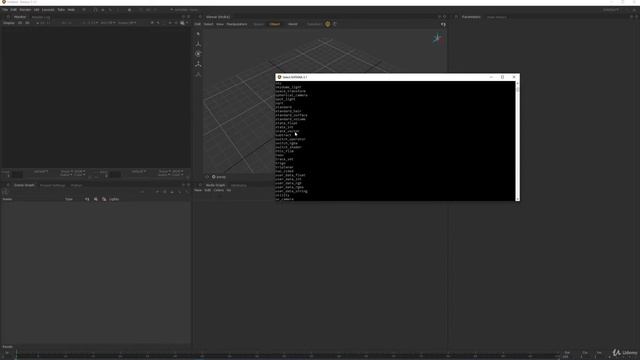Maximize the Katana console window
This screenshot has height=360, width=640.
click(502, 77)
